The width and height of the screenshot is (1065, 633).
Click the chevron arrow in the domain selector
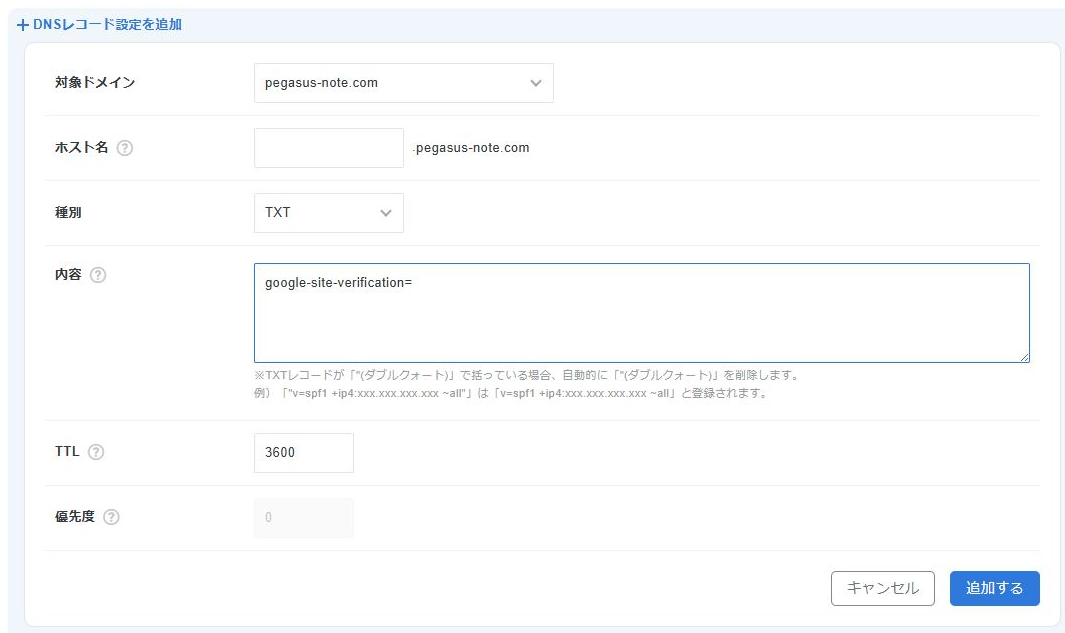click(536, 83)
